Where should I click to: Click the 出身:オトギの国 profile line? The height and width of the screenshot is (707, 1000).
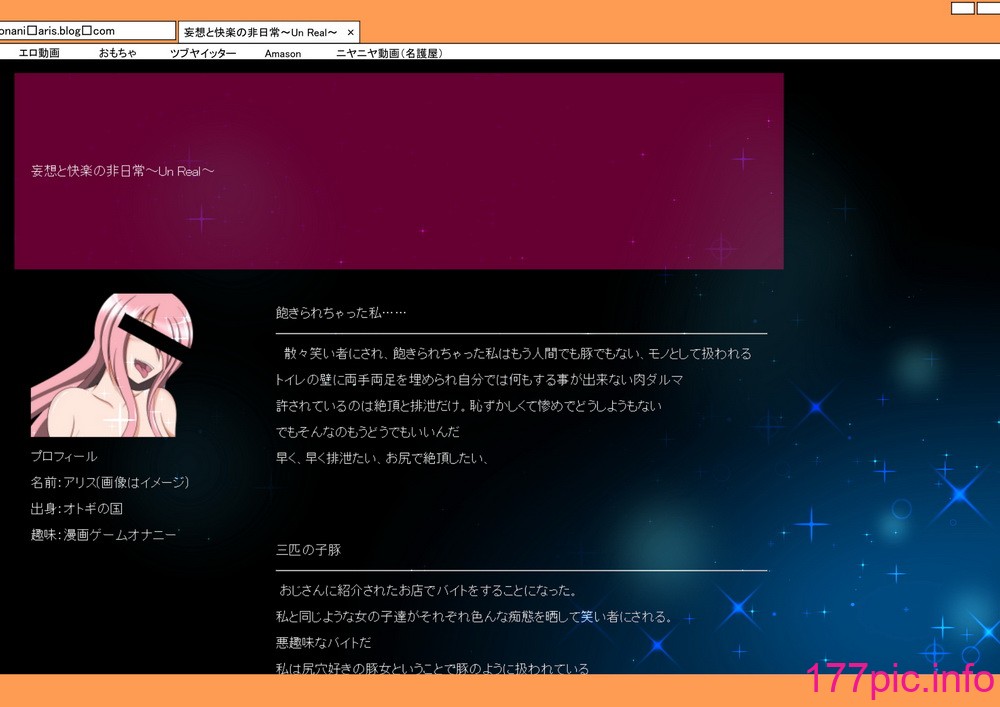pyautogui.click(x=77, y=509)
